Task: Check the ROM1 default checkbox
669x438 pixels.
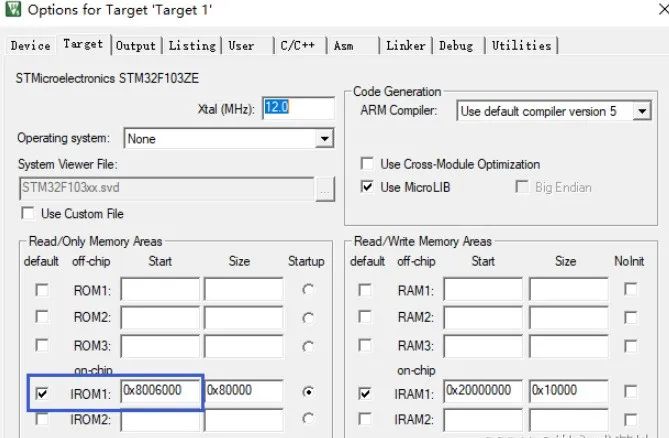Action: point(41,290)
